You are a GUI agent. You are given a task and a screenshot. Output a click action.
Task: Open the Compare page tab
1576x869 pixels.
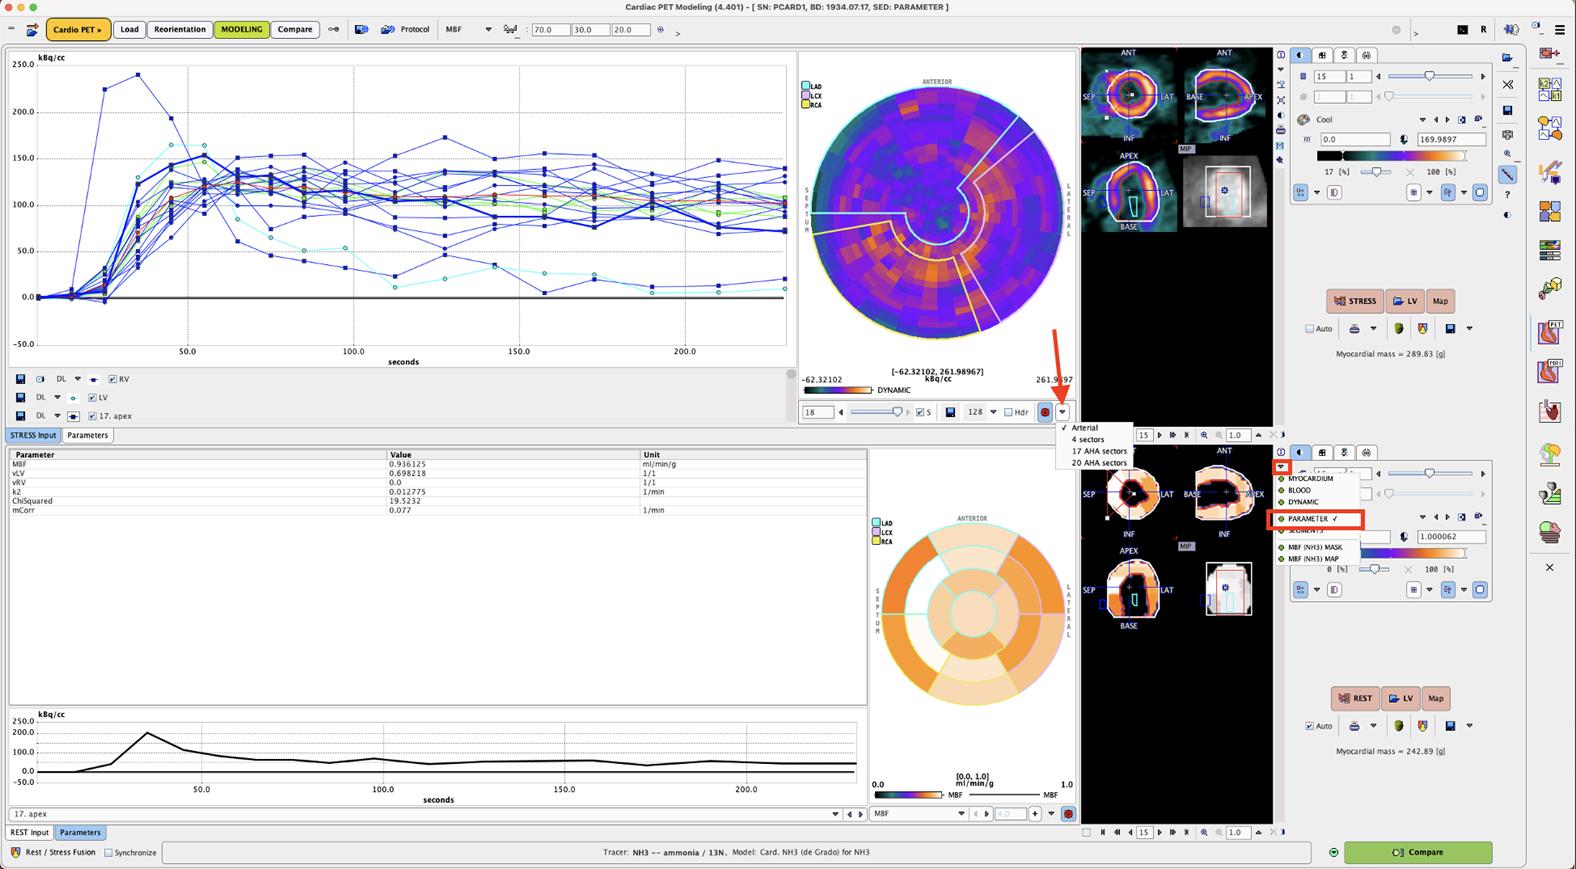point(295,30)
